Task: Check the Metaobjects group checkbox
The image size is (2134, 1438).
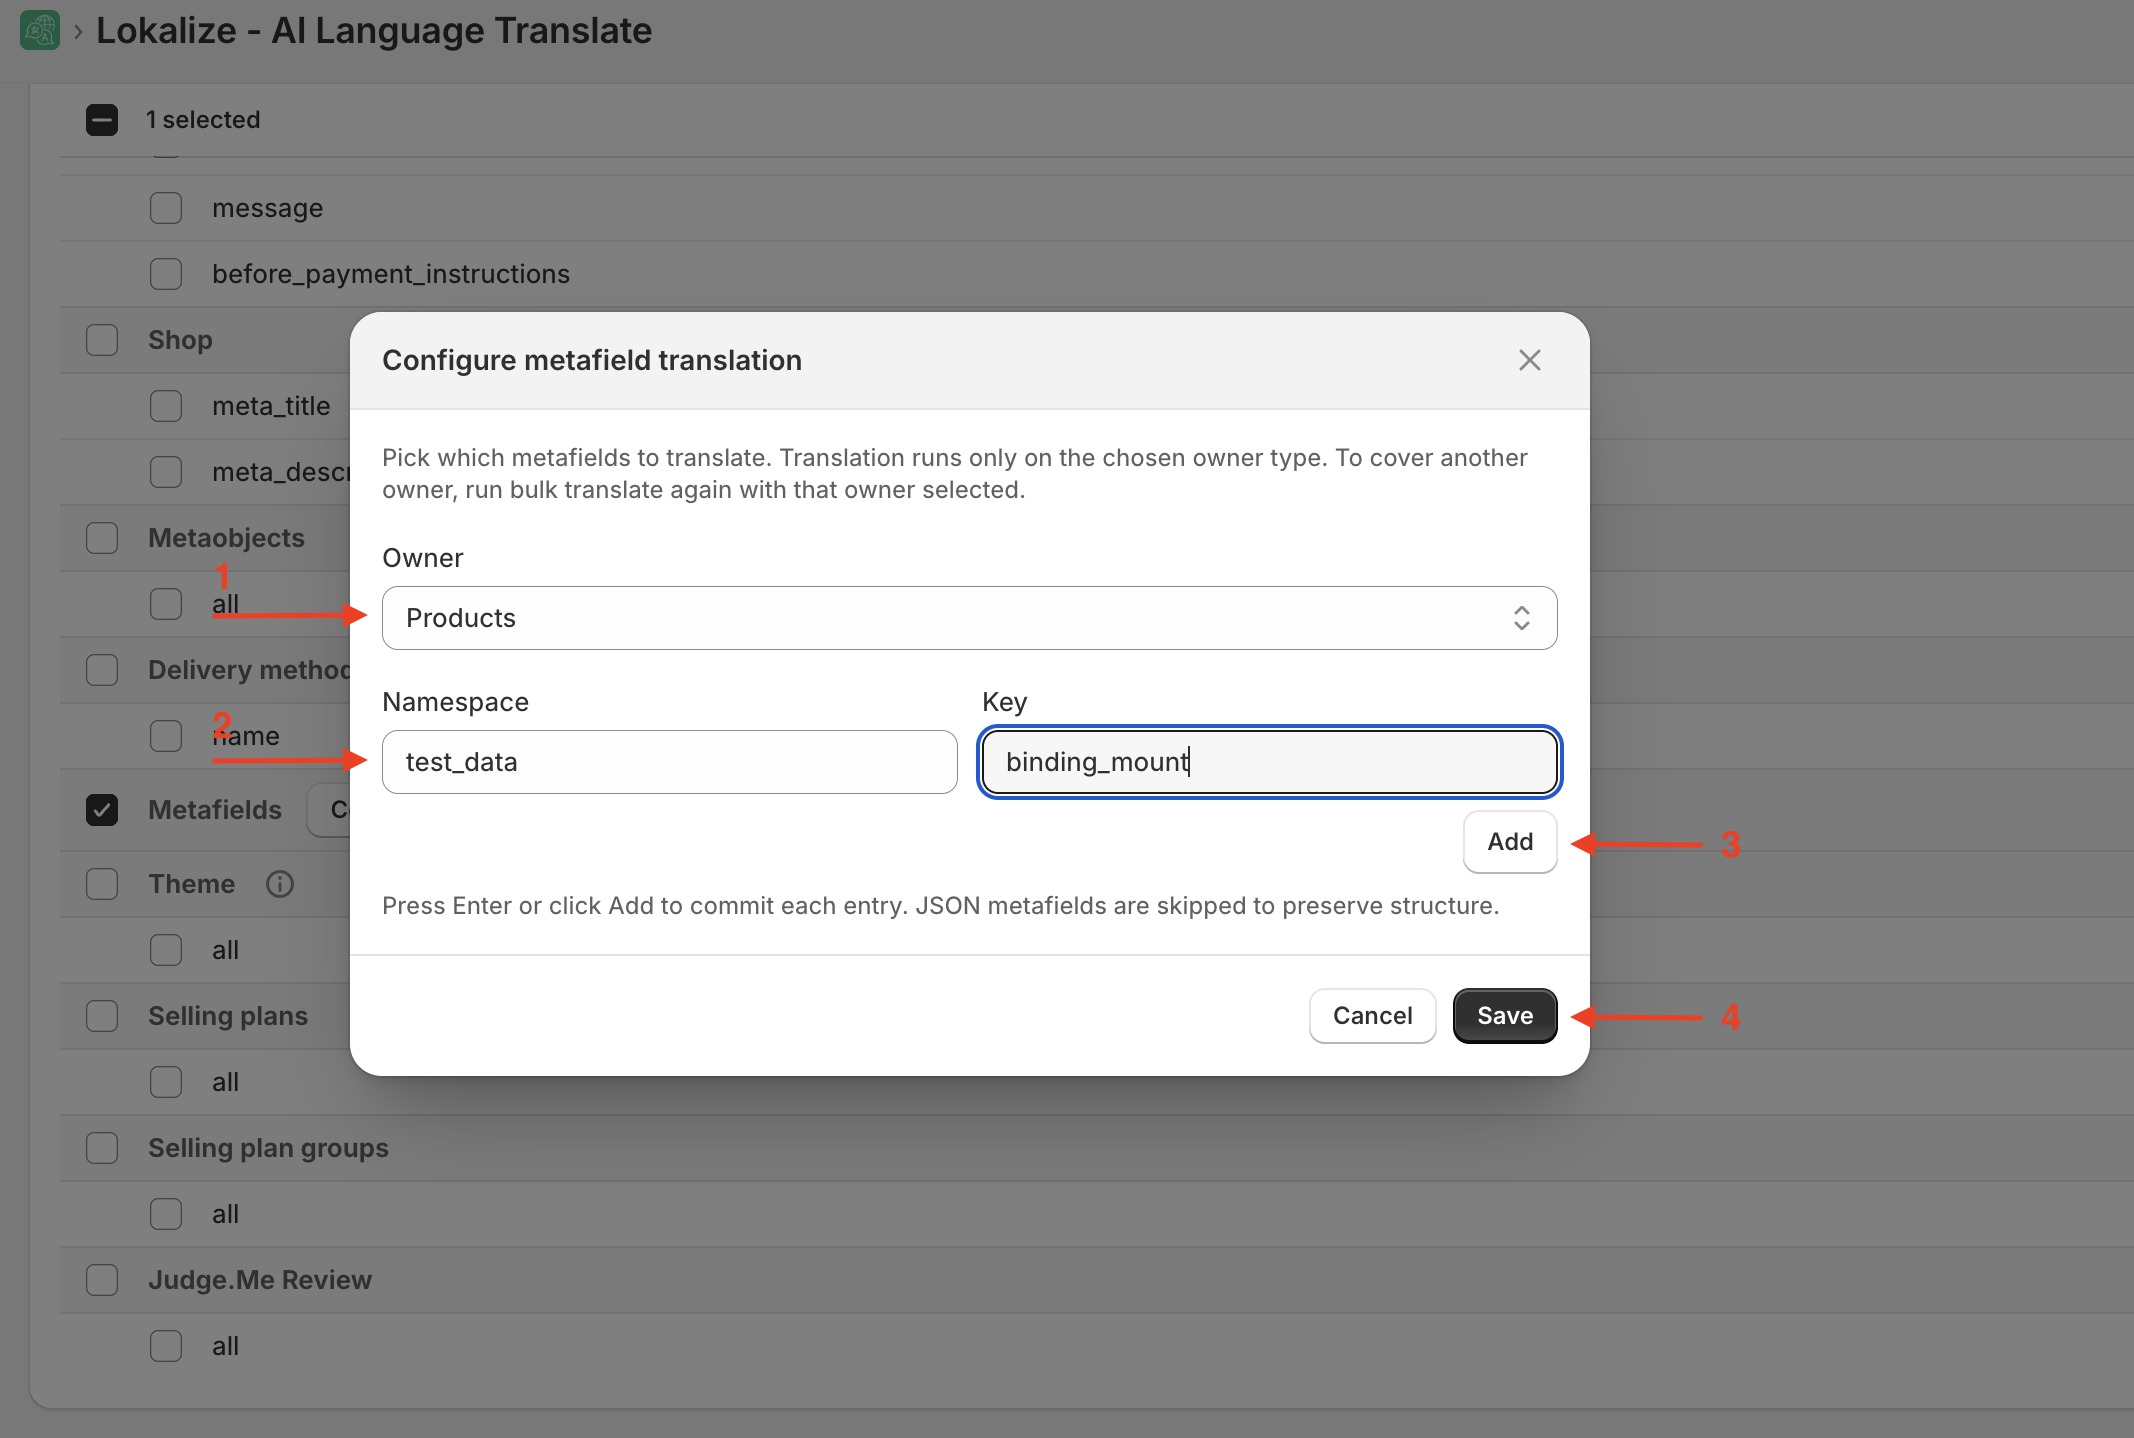Action: (102, 538)
